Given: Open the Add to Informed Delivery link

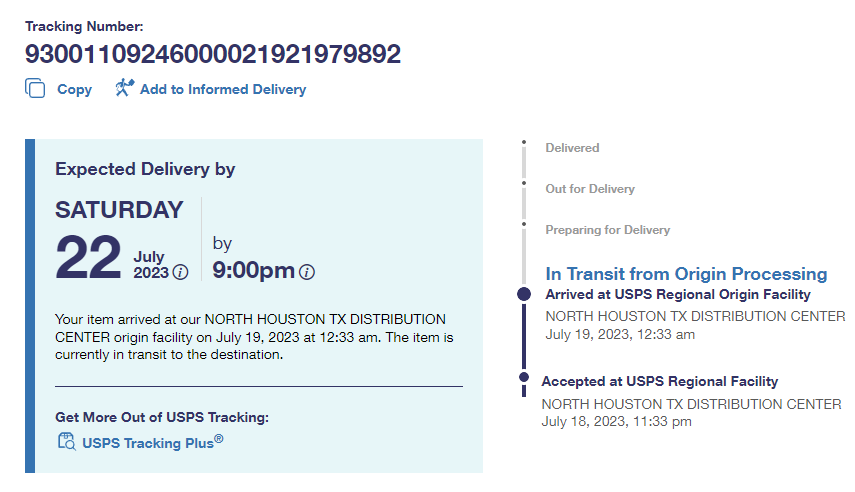Looking at the screenshot, I should [x=222, y=89].
